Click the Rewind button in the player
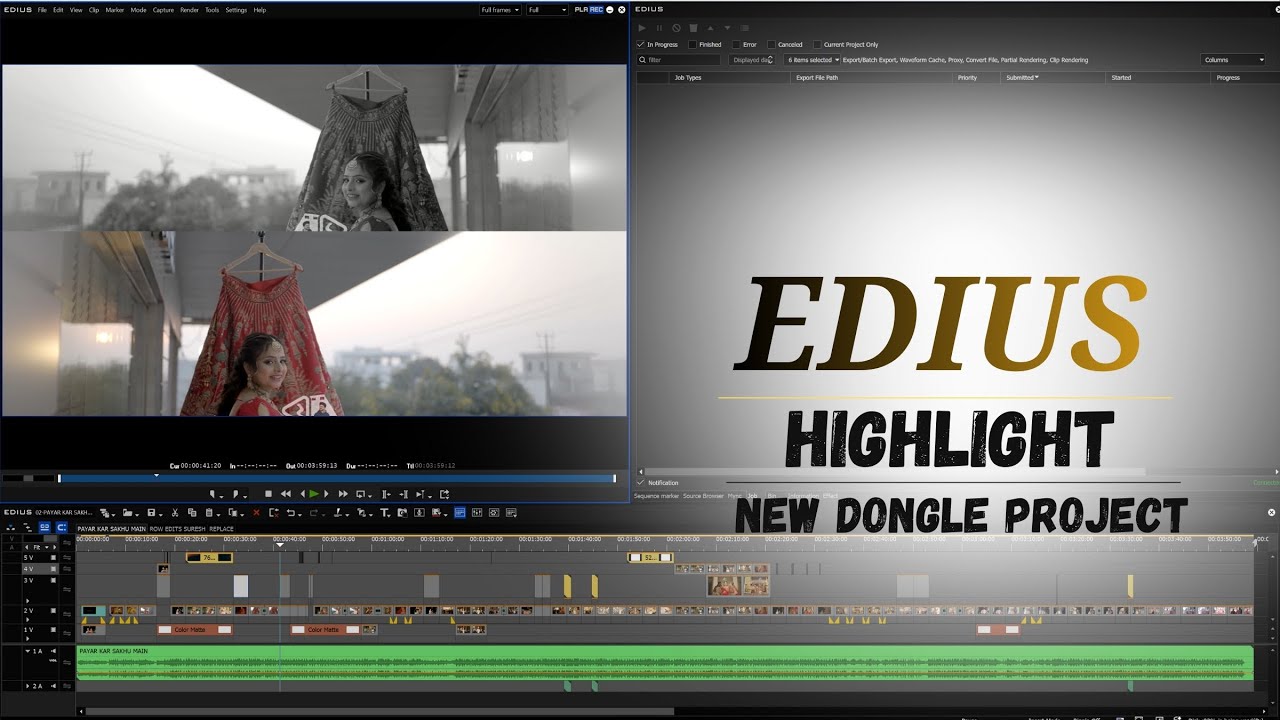The image size is (1280, 720). [286, 494]
